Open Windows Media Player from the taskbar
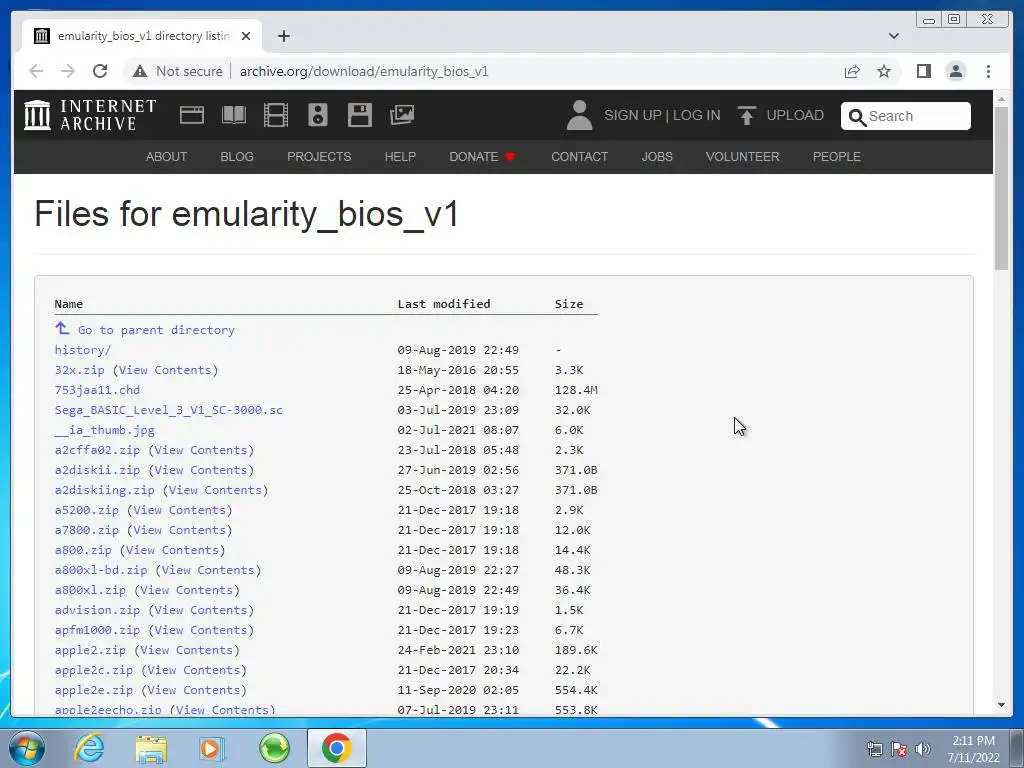Screen dimensions: 1024x768 click(x=212, y=748)
